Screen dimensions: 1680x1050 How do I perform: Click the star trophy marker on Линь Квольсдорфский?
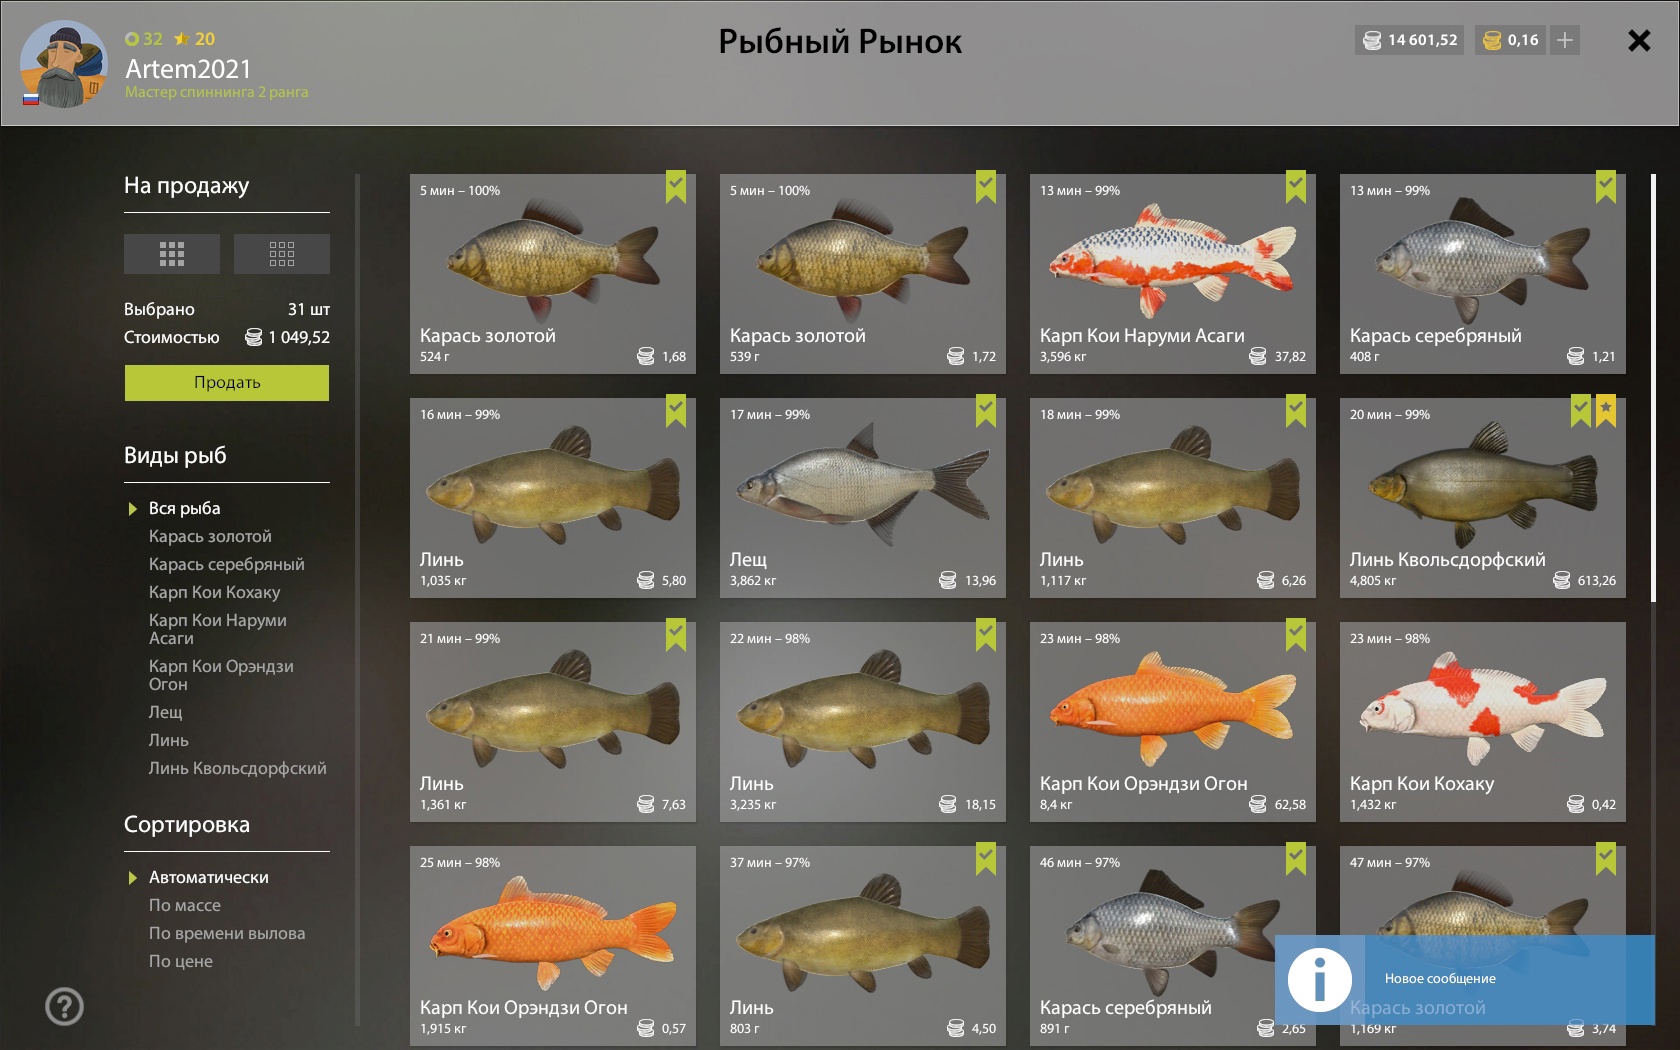1606,411
